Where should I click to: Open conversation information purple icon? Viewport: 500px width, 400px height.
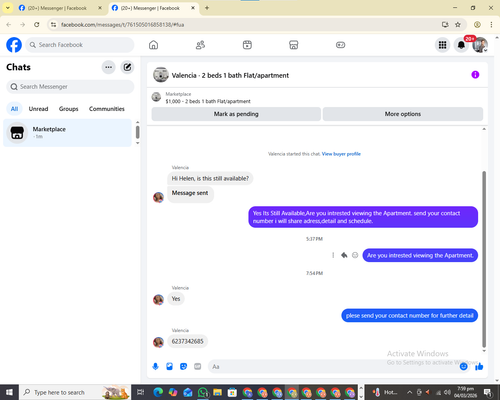click(475, 75)
